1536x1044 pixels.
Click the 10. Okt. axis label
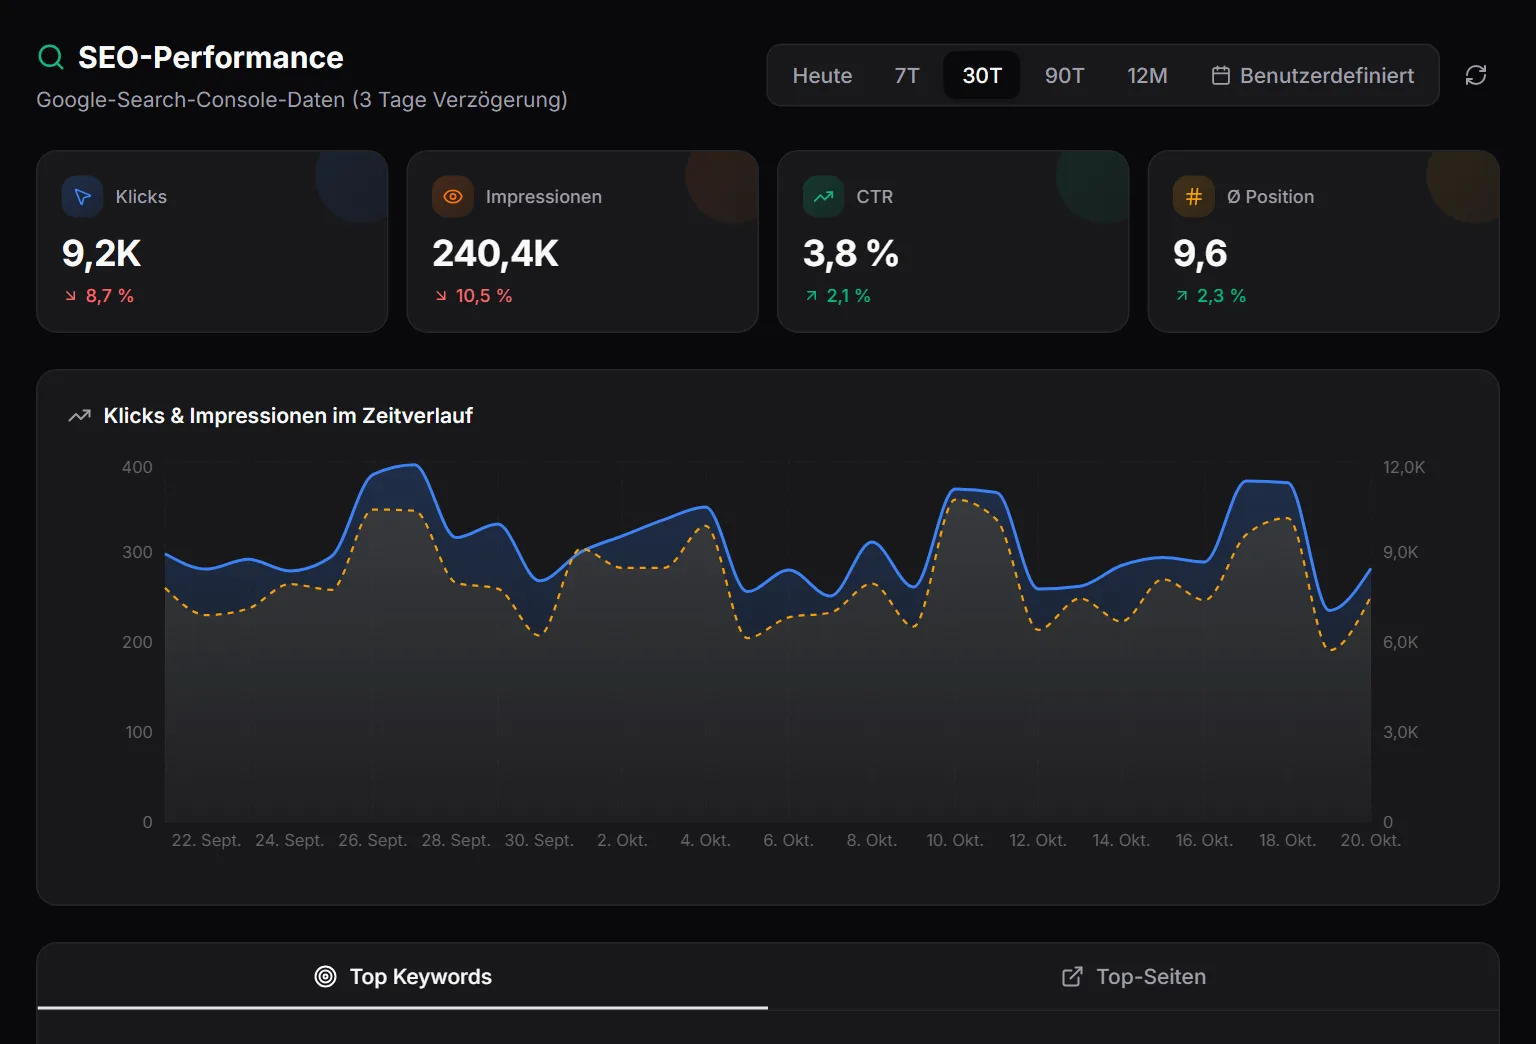(955, 841)
